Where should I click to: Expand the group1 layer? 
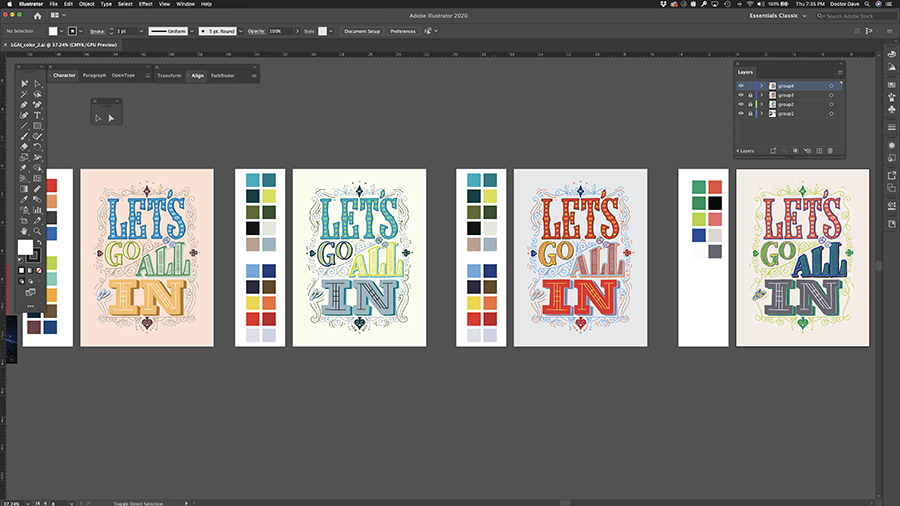point(762,114)
